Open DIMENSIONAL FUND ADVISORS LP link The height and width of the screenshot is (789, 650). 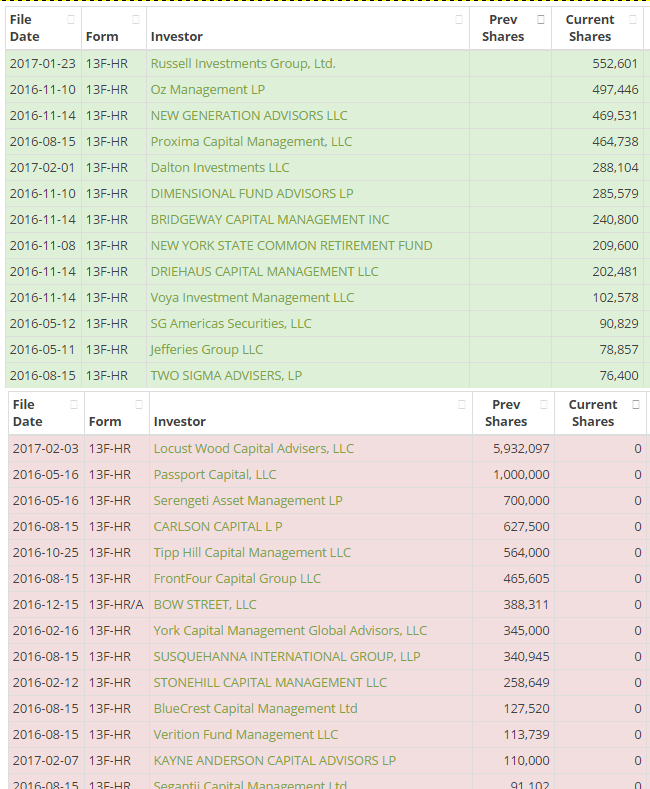tap(252, 194)
